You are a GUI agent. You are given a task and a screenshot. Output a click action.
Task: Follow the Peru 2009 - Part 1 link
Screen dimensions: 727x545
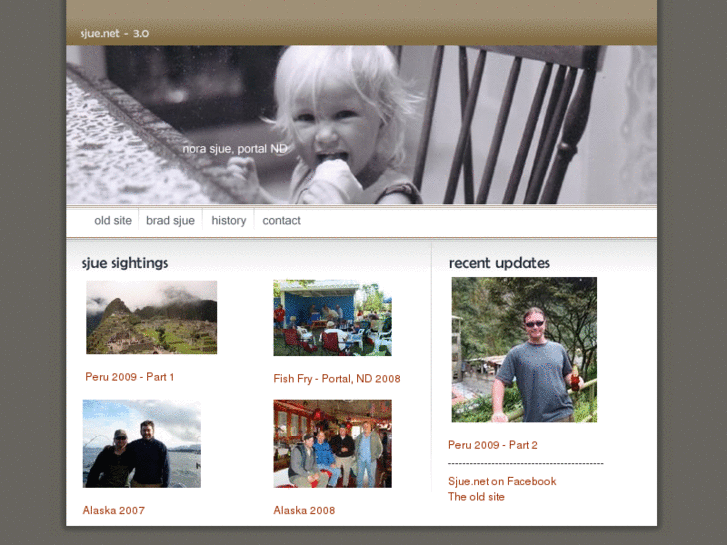coord(130,377)
